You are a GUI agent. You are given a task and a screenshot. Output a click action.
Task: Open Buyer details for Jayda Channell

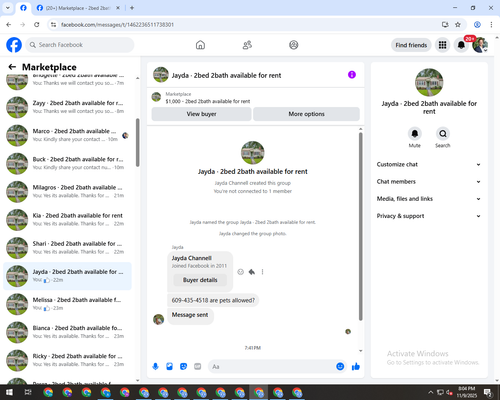[200, 280]
